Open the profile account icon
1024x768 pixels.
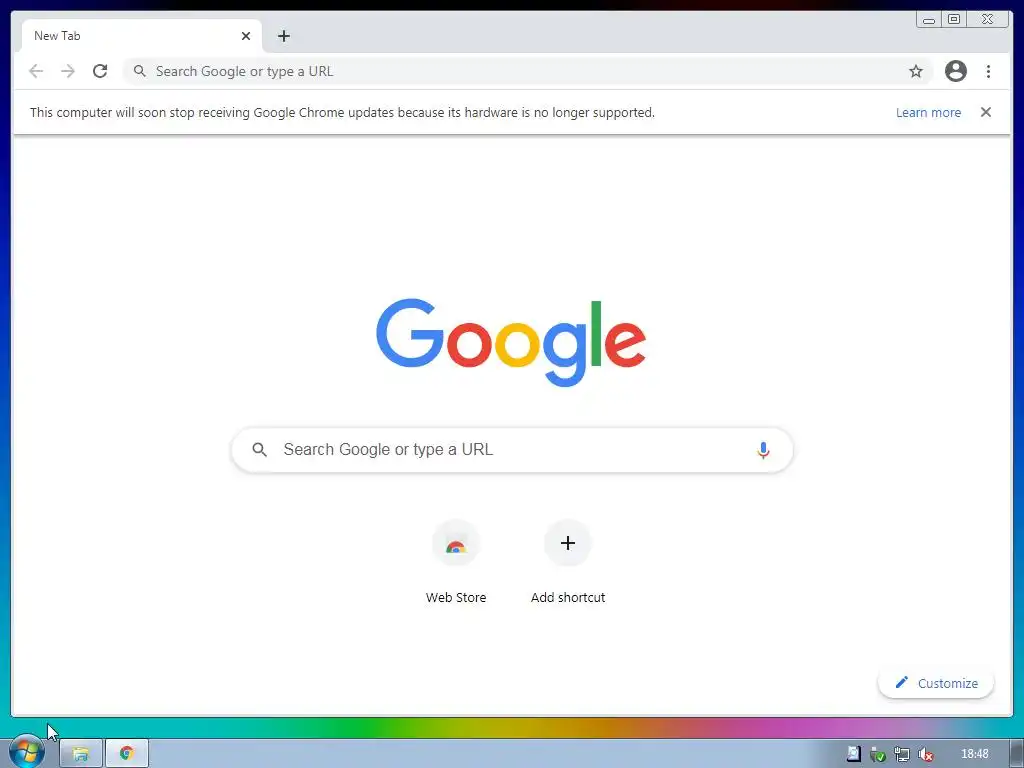tap(955, 71)
